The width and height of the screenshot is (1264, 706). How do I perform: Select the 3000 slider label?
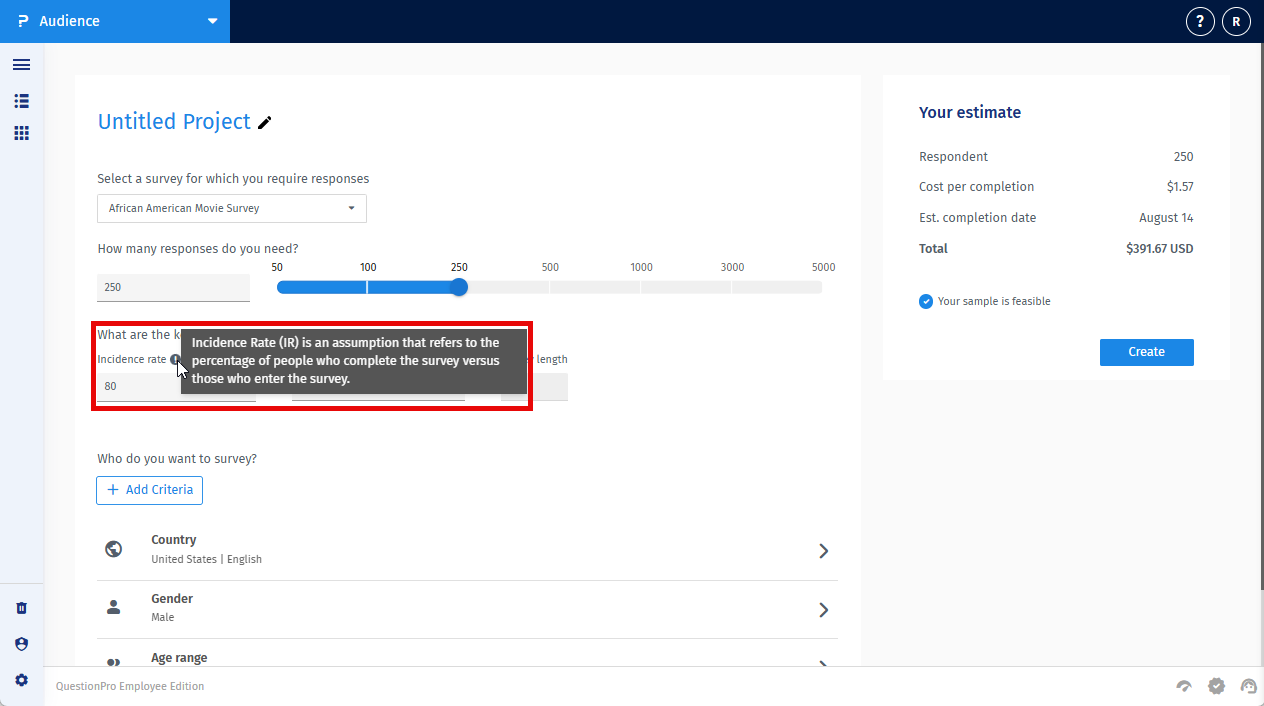click(x=732, y=267)
